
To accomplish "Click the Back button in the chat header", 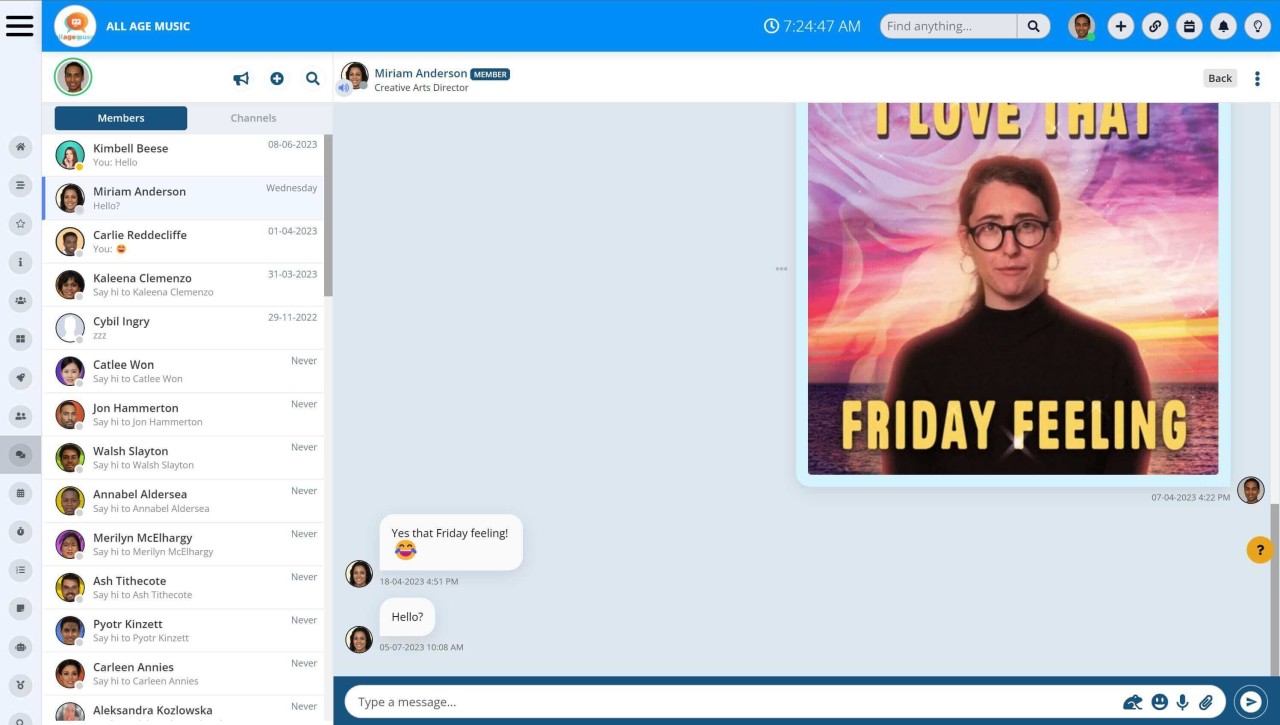I will pos(1219,77).
